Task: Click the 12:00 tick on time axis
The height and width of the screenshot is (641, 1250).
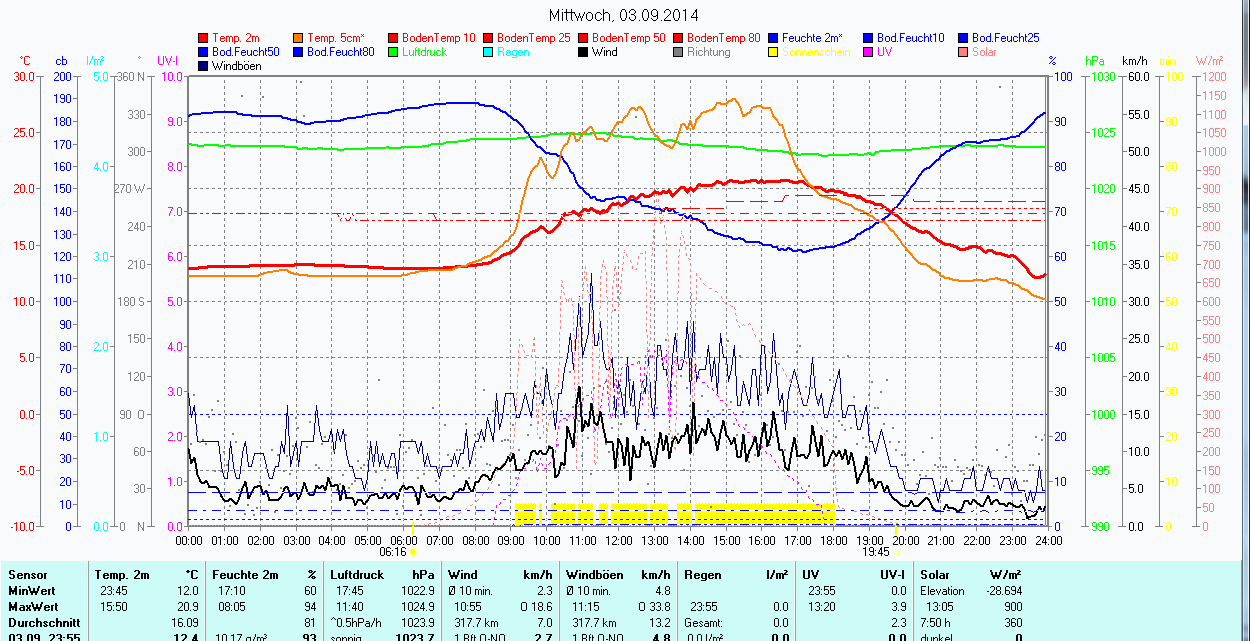Action: tap(618, 541)
